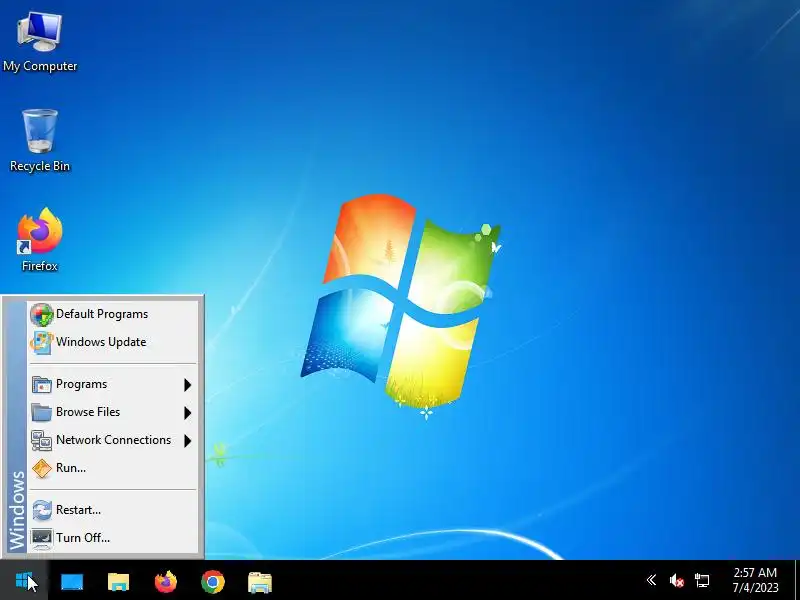Click the Network Connections menu entry
The image size is (800, 600).
113,440
